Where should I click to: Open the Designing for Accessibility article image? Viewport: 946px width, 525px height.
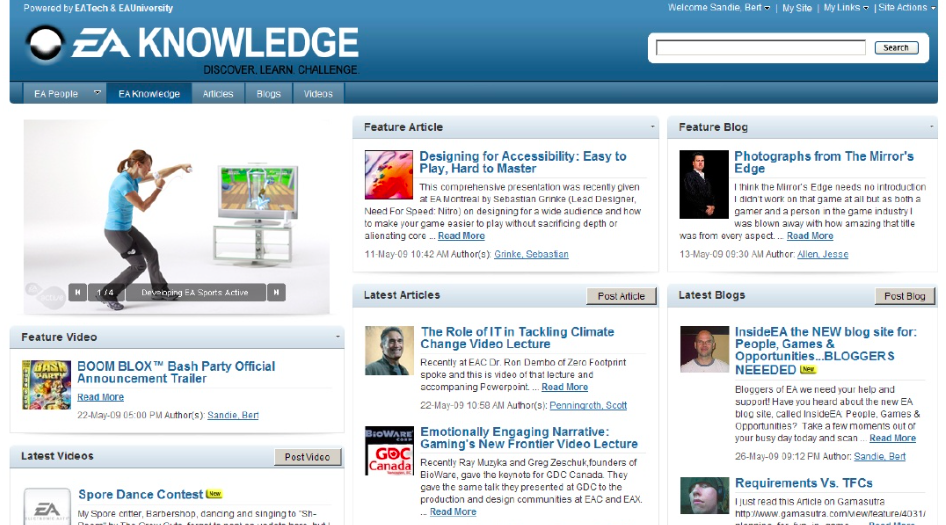[x=389, y=175]
